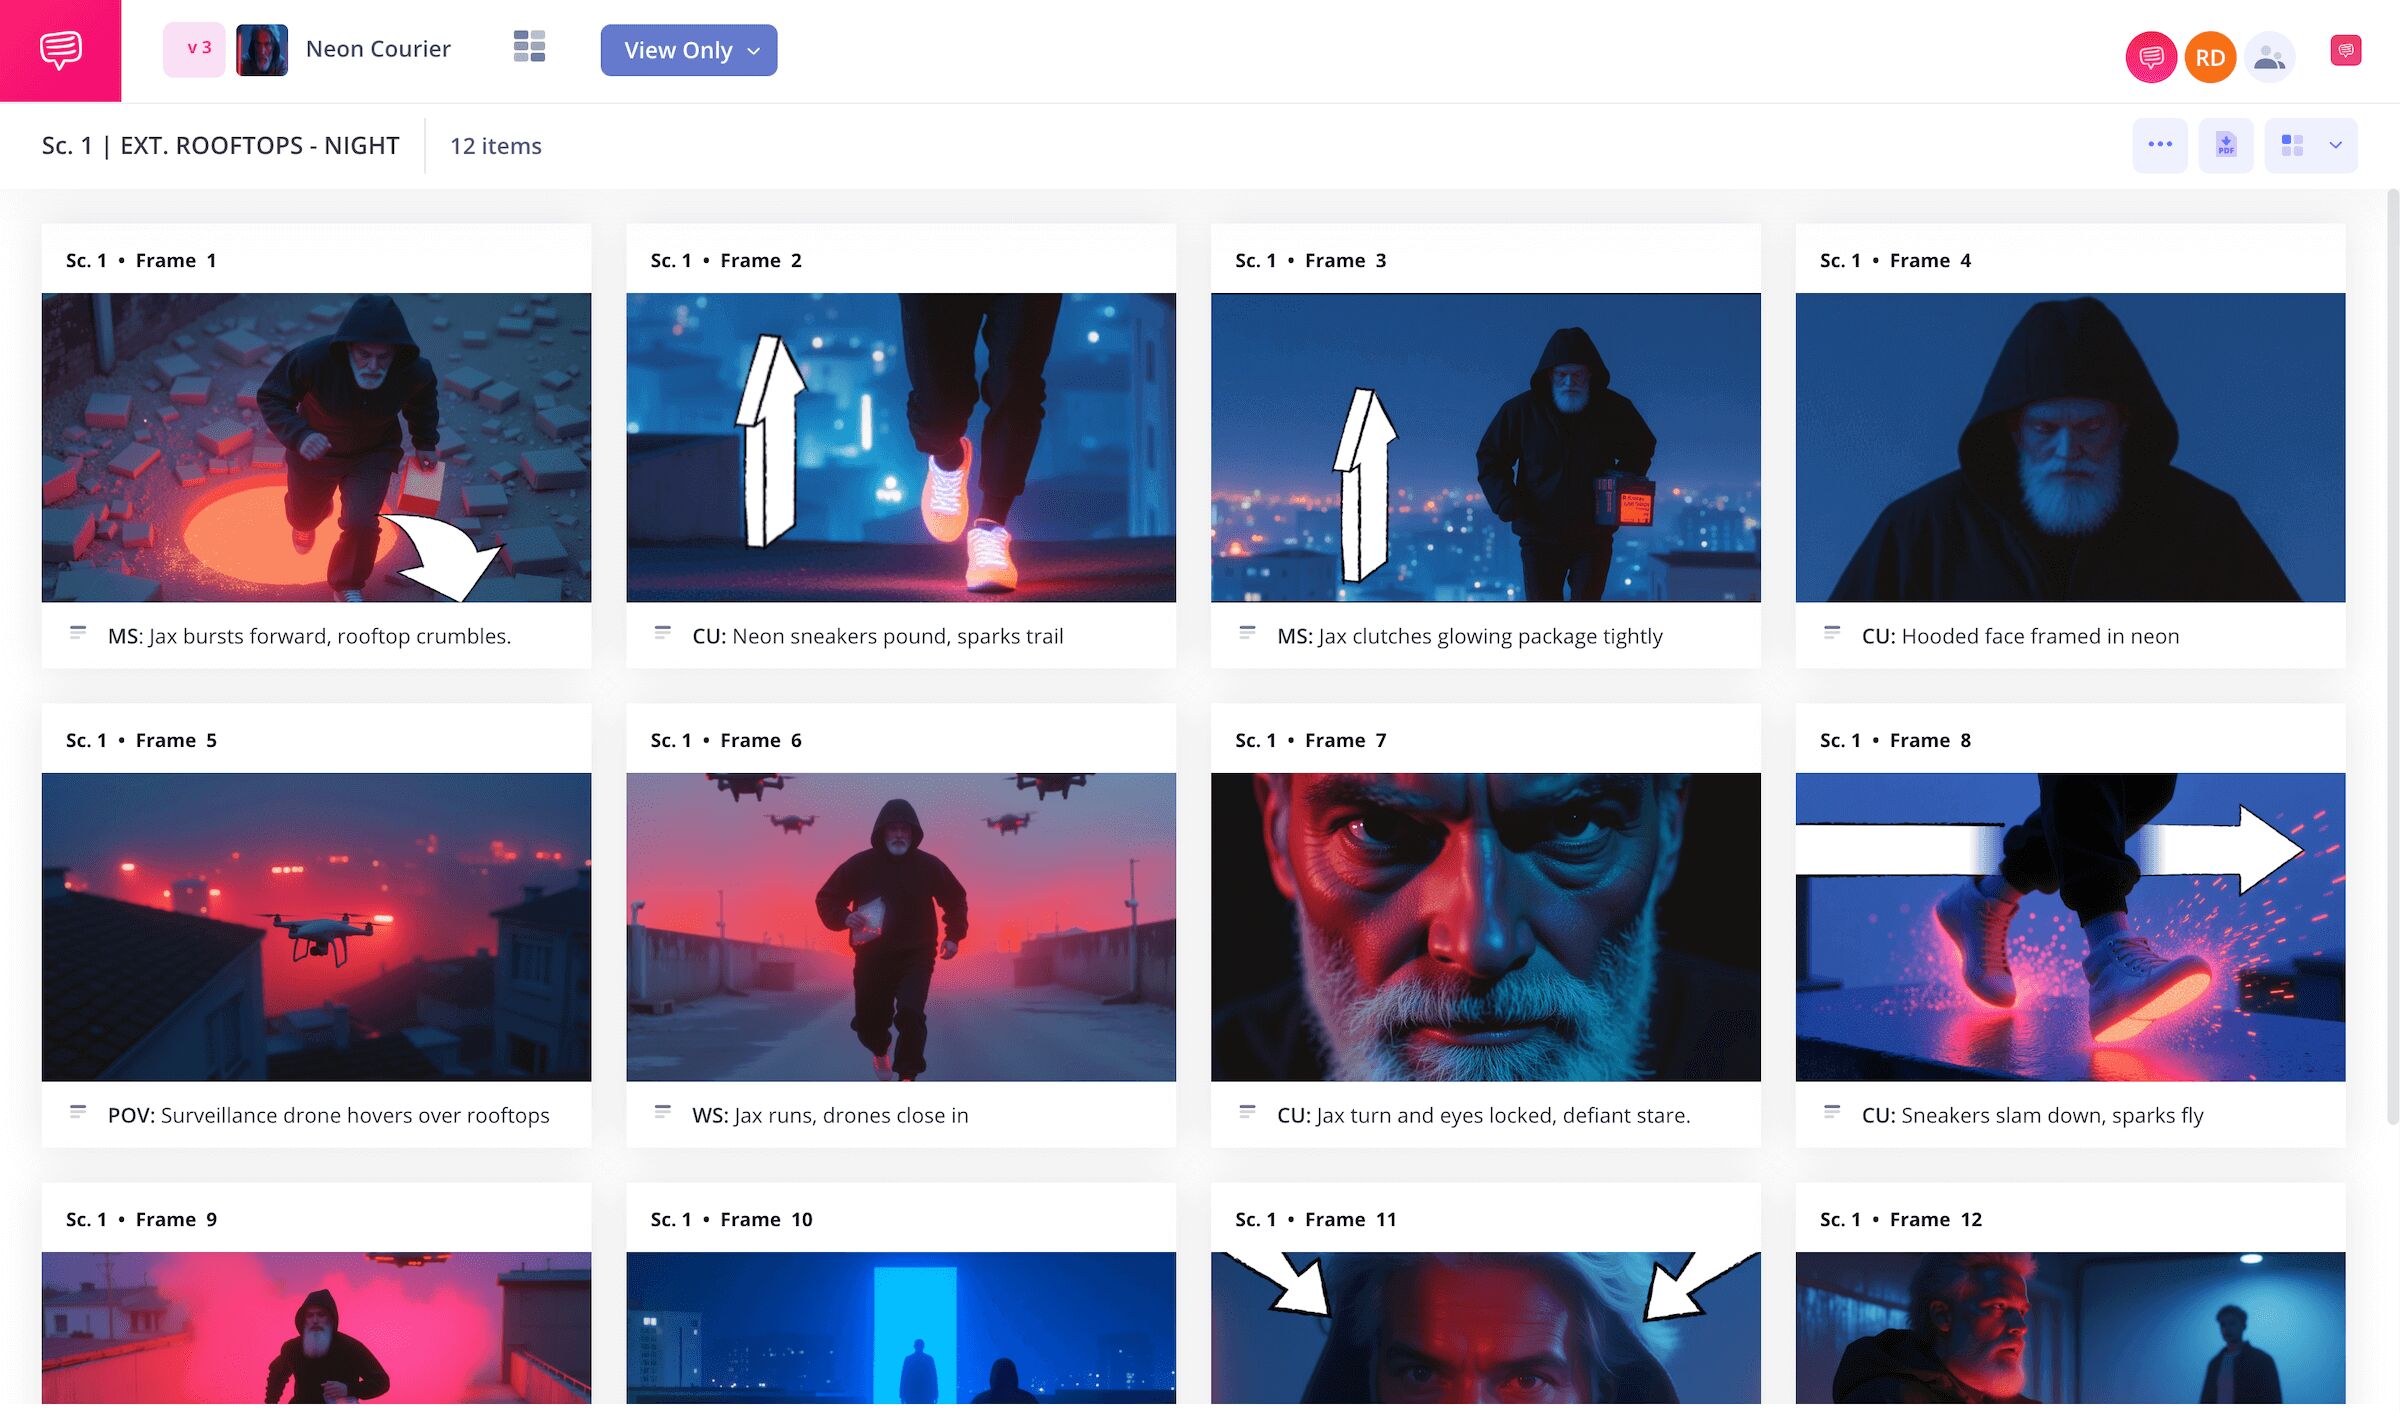Screen dimensions: 2400x1411
Task: Click the pink chat logo home icon
Action: point(60,50)
